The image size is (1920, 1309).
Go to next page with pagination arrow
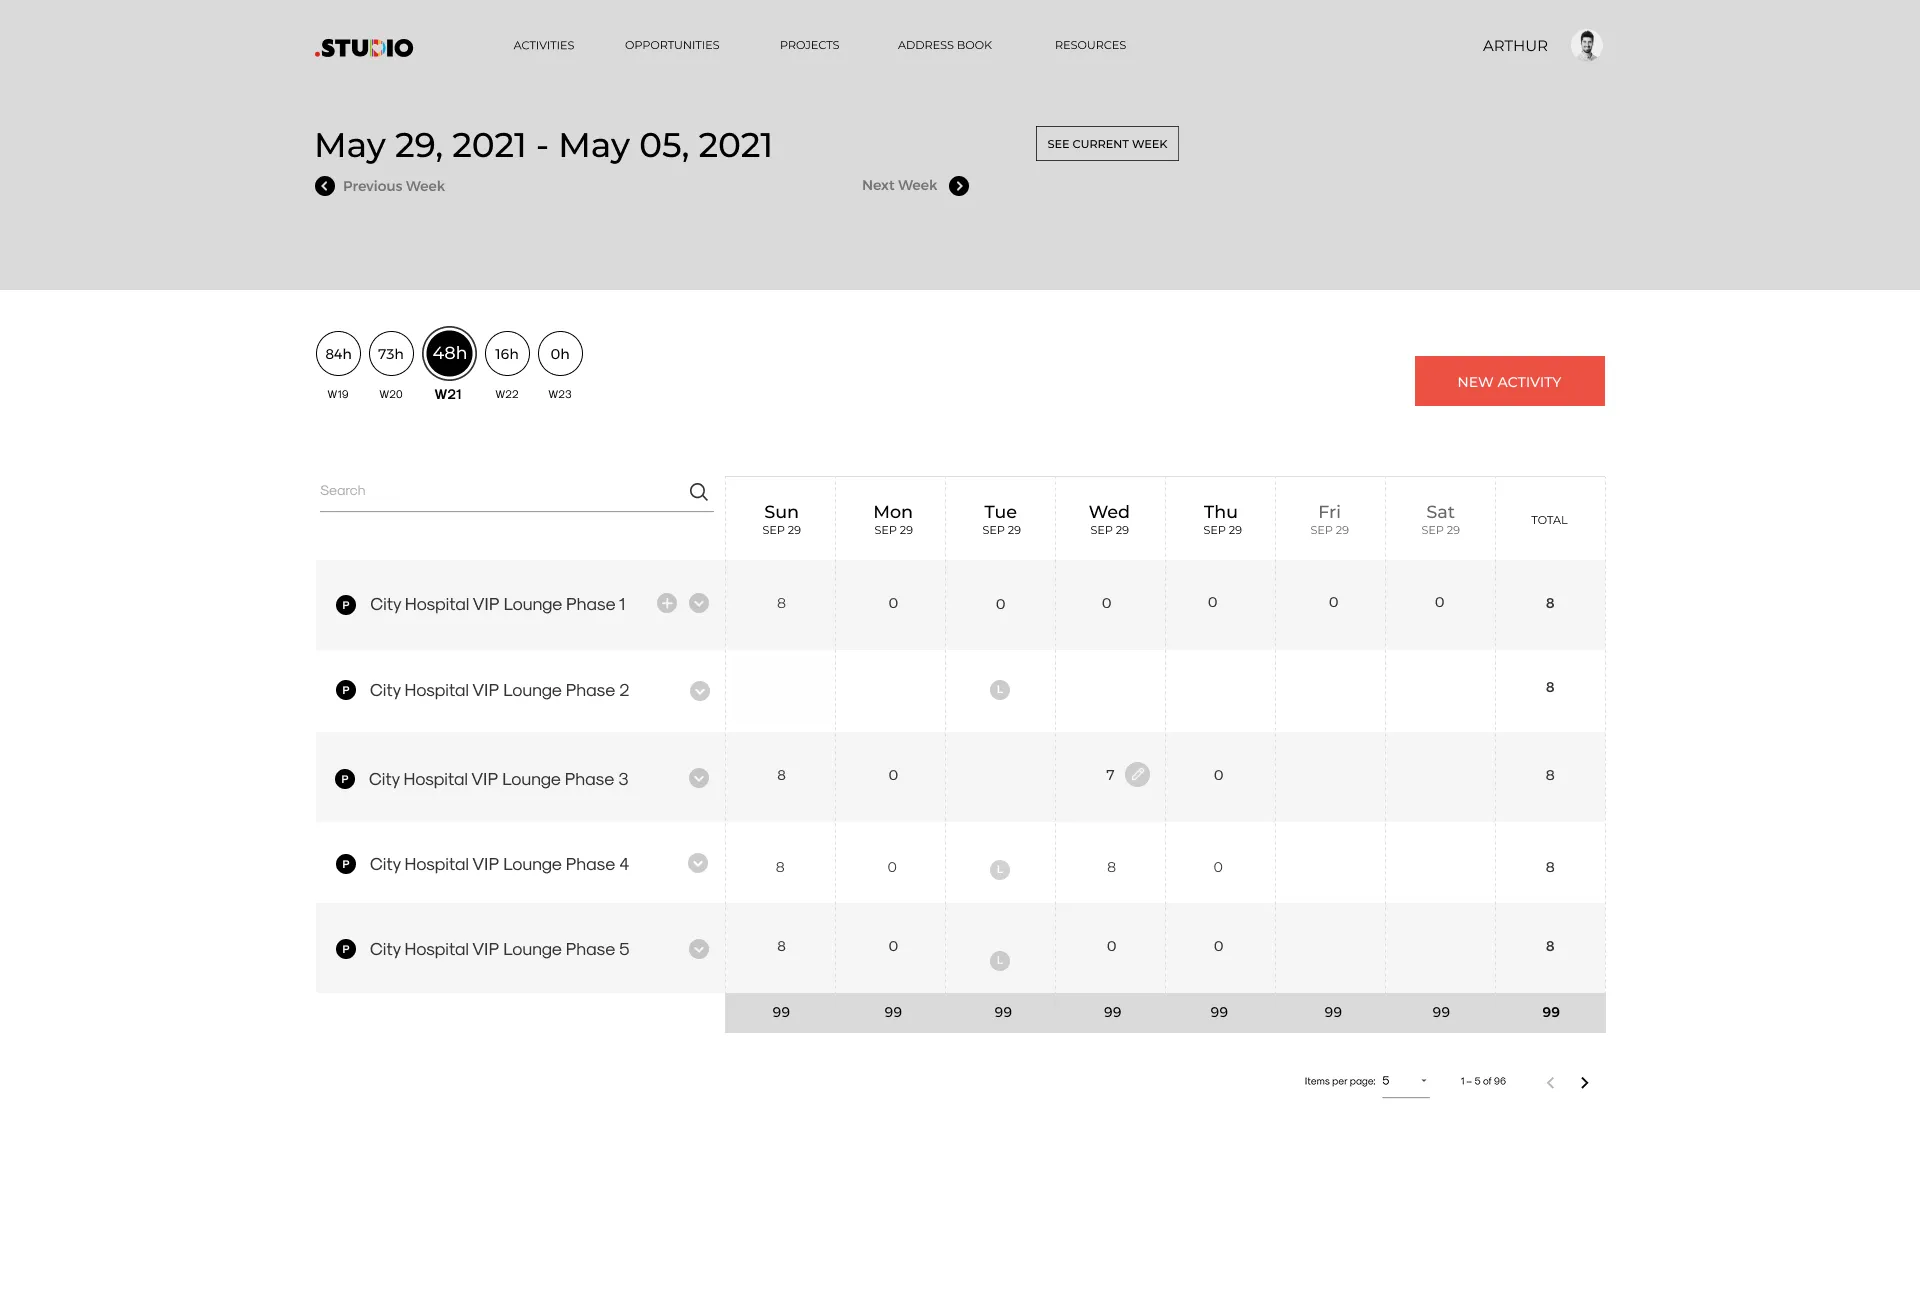tap(1584, 1082)
